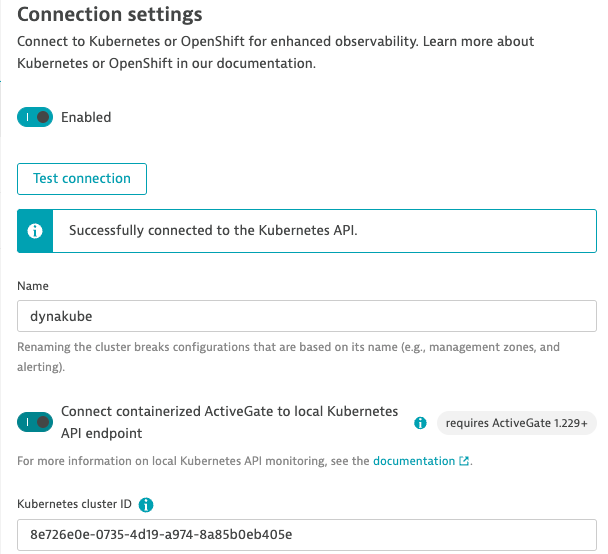Open the documentation link
The image size is (608, 554).
click(414, 462)
